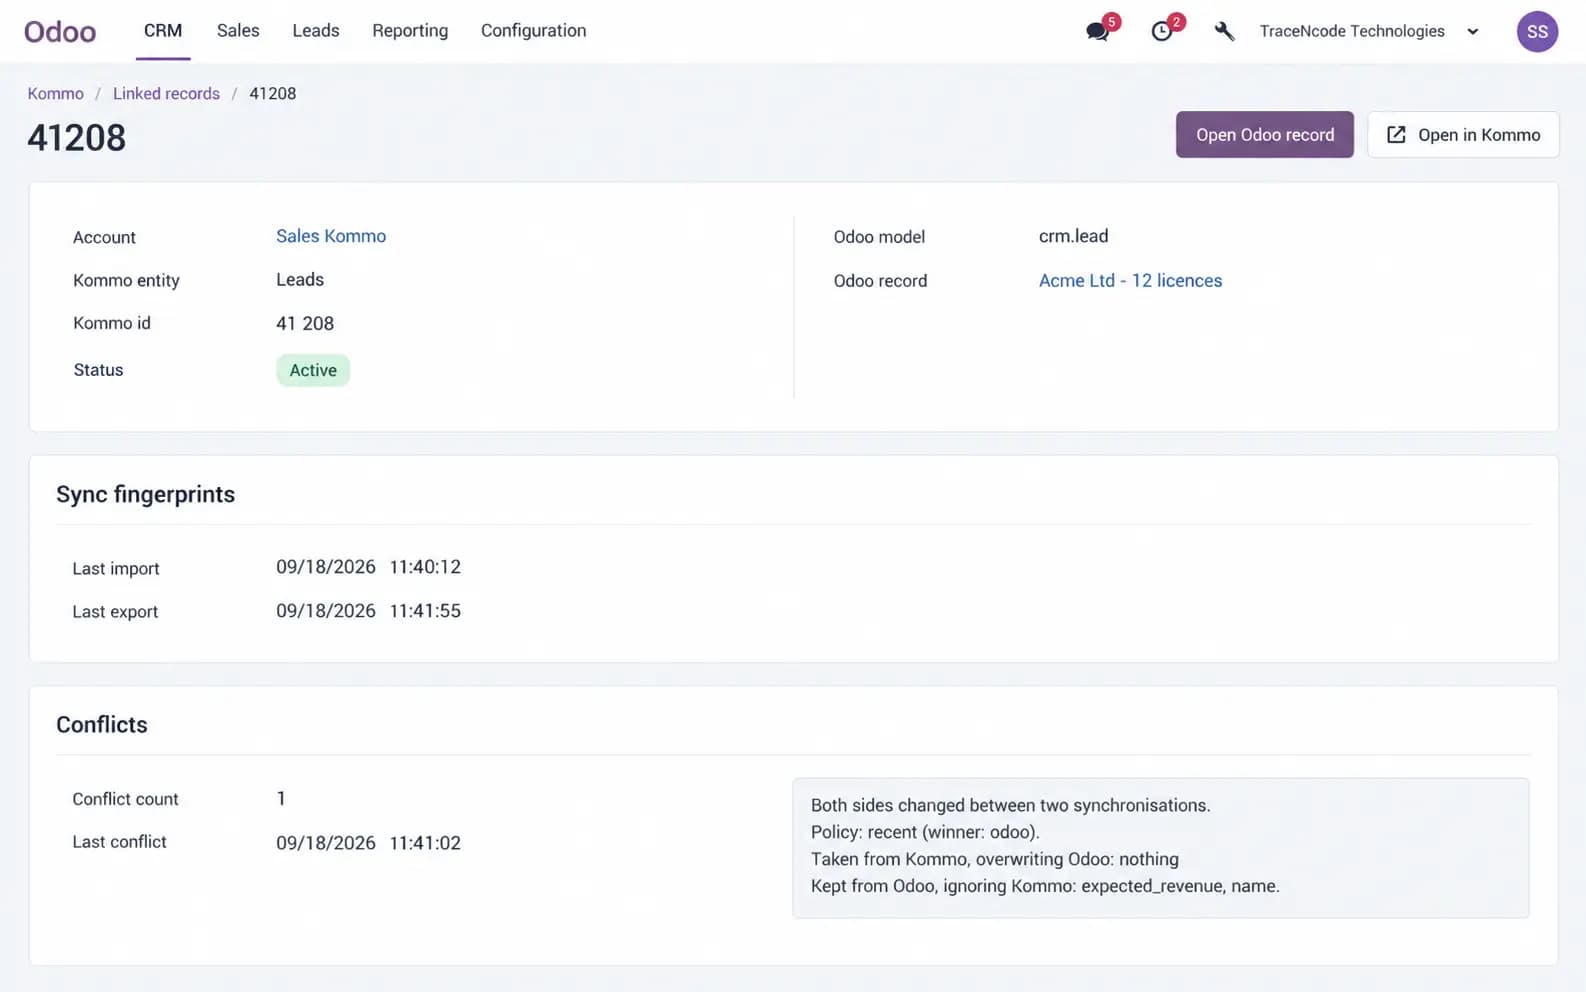Click the Odoo record field label
The width and height of the screenshot is (1586, 992).
(x=880, y=281)
